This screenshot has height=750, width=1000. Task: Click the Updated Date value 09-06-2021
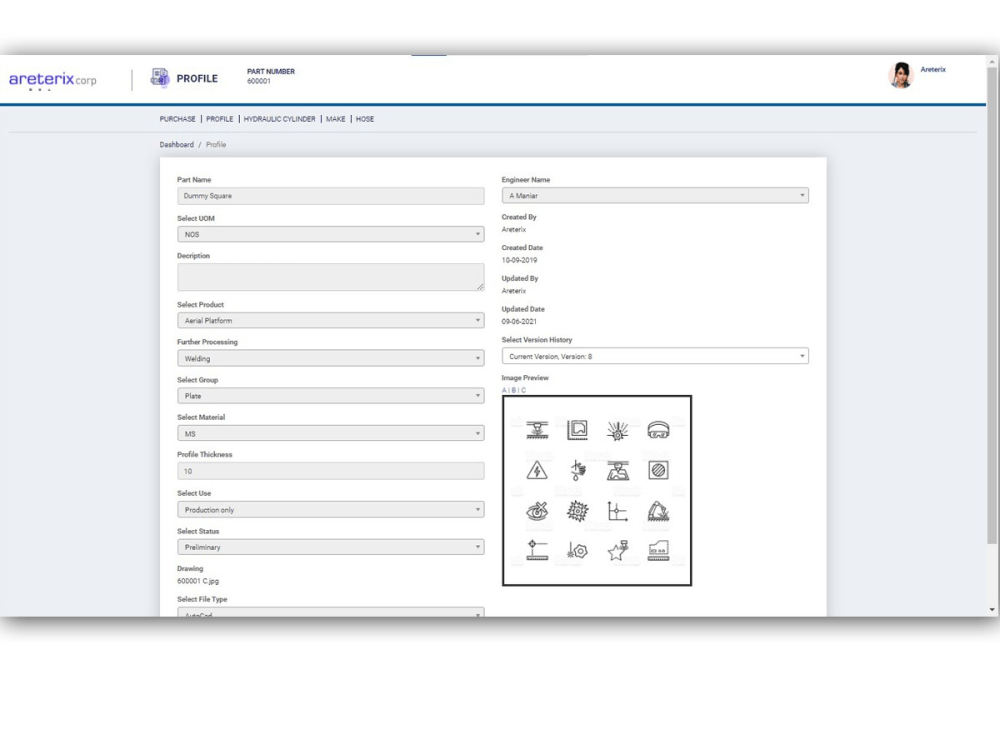point(519,321)
